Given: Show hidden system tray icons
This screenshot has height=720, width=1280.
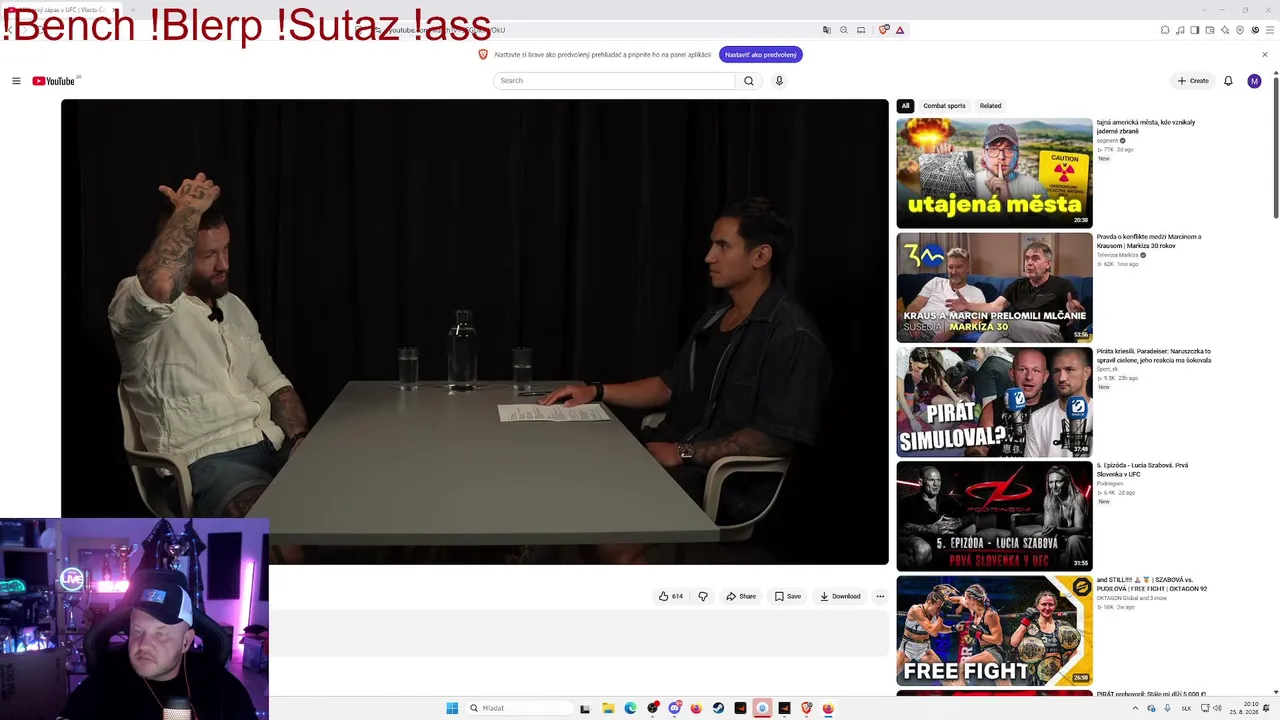Looking at the screenshot, I should tap(1135, 708).
